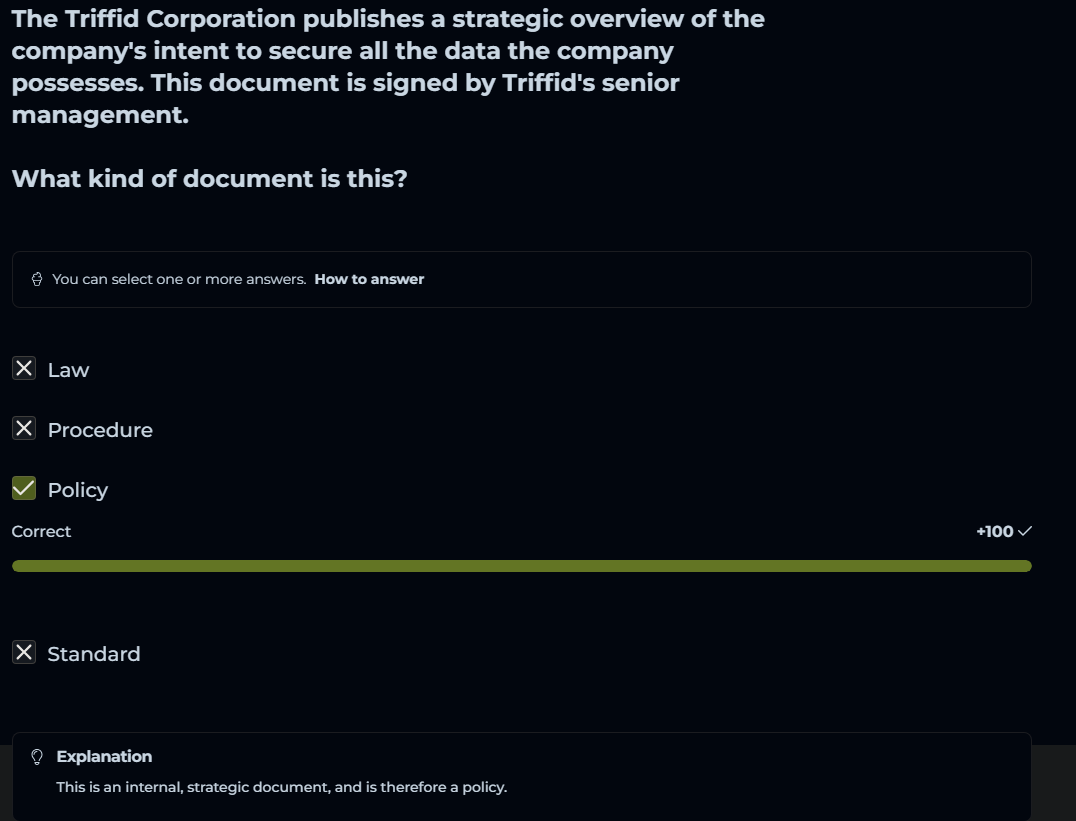
Task: Click the "You can select one or more answers" hint
Action: 179,280
